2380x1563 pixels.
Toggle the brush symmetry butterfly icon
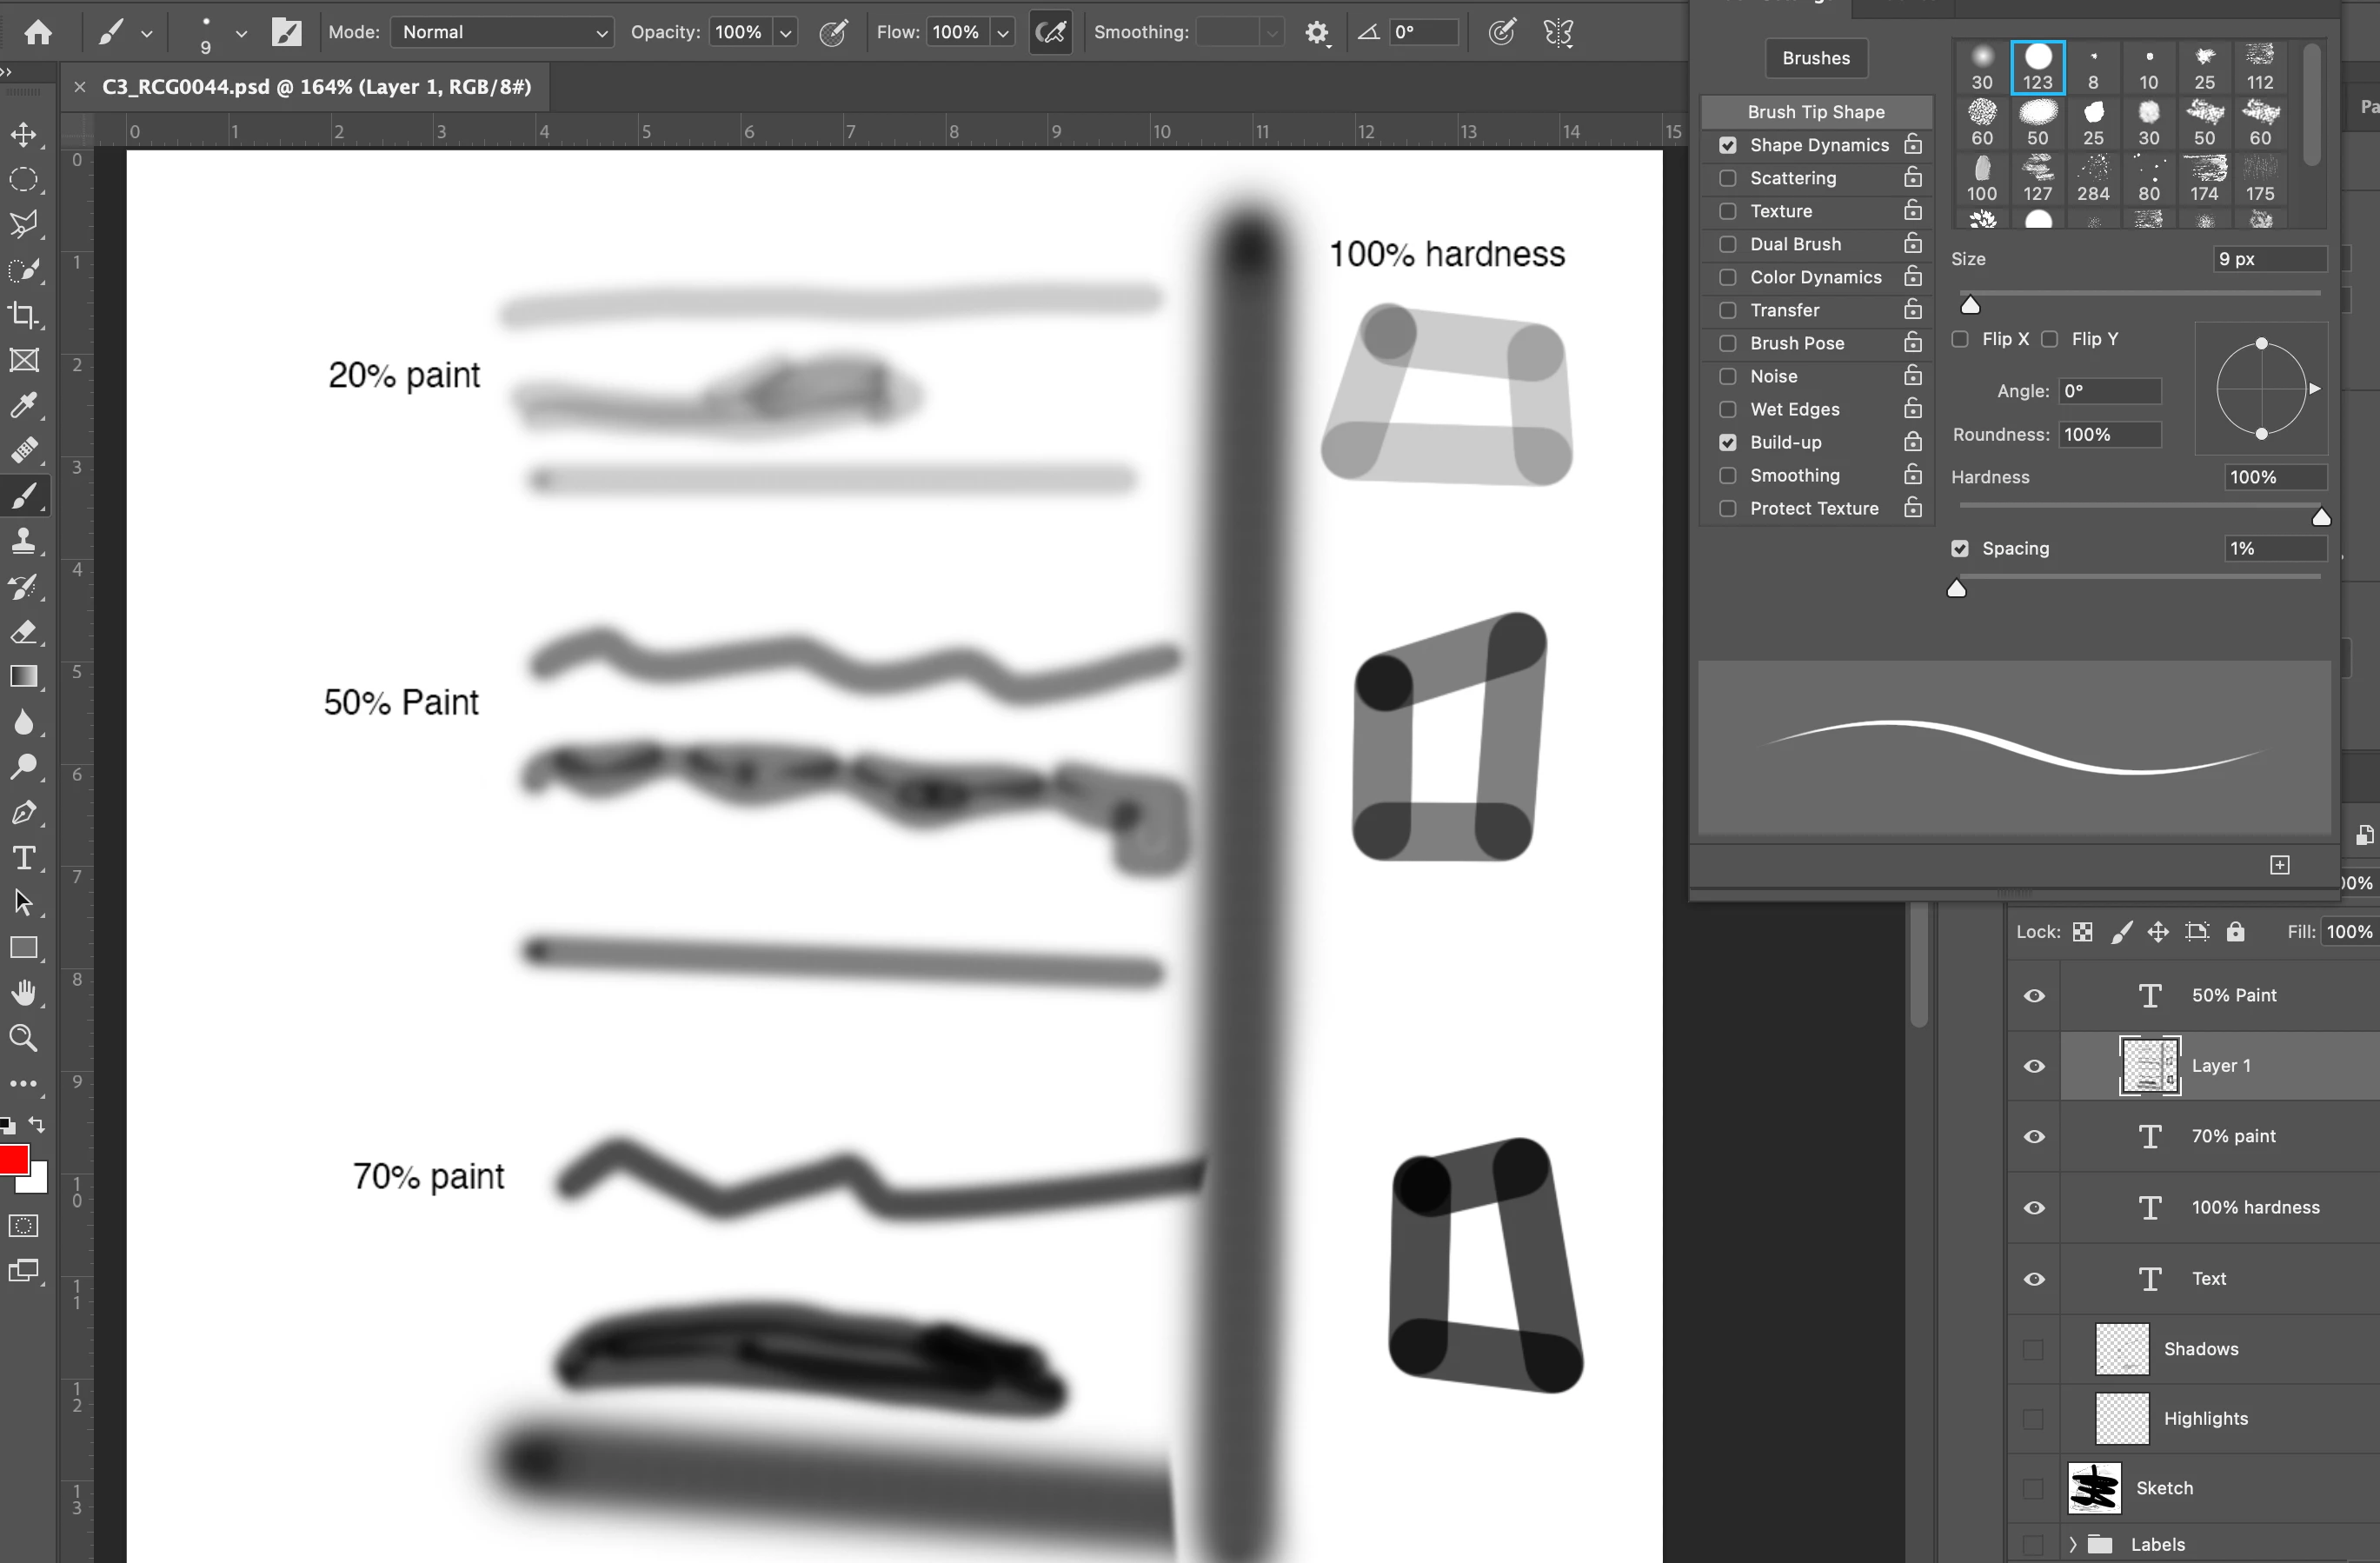coord(1558,33)
